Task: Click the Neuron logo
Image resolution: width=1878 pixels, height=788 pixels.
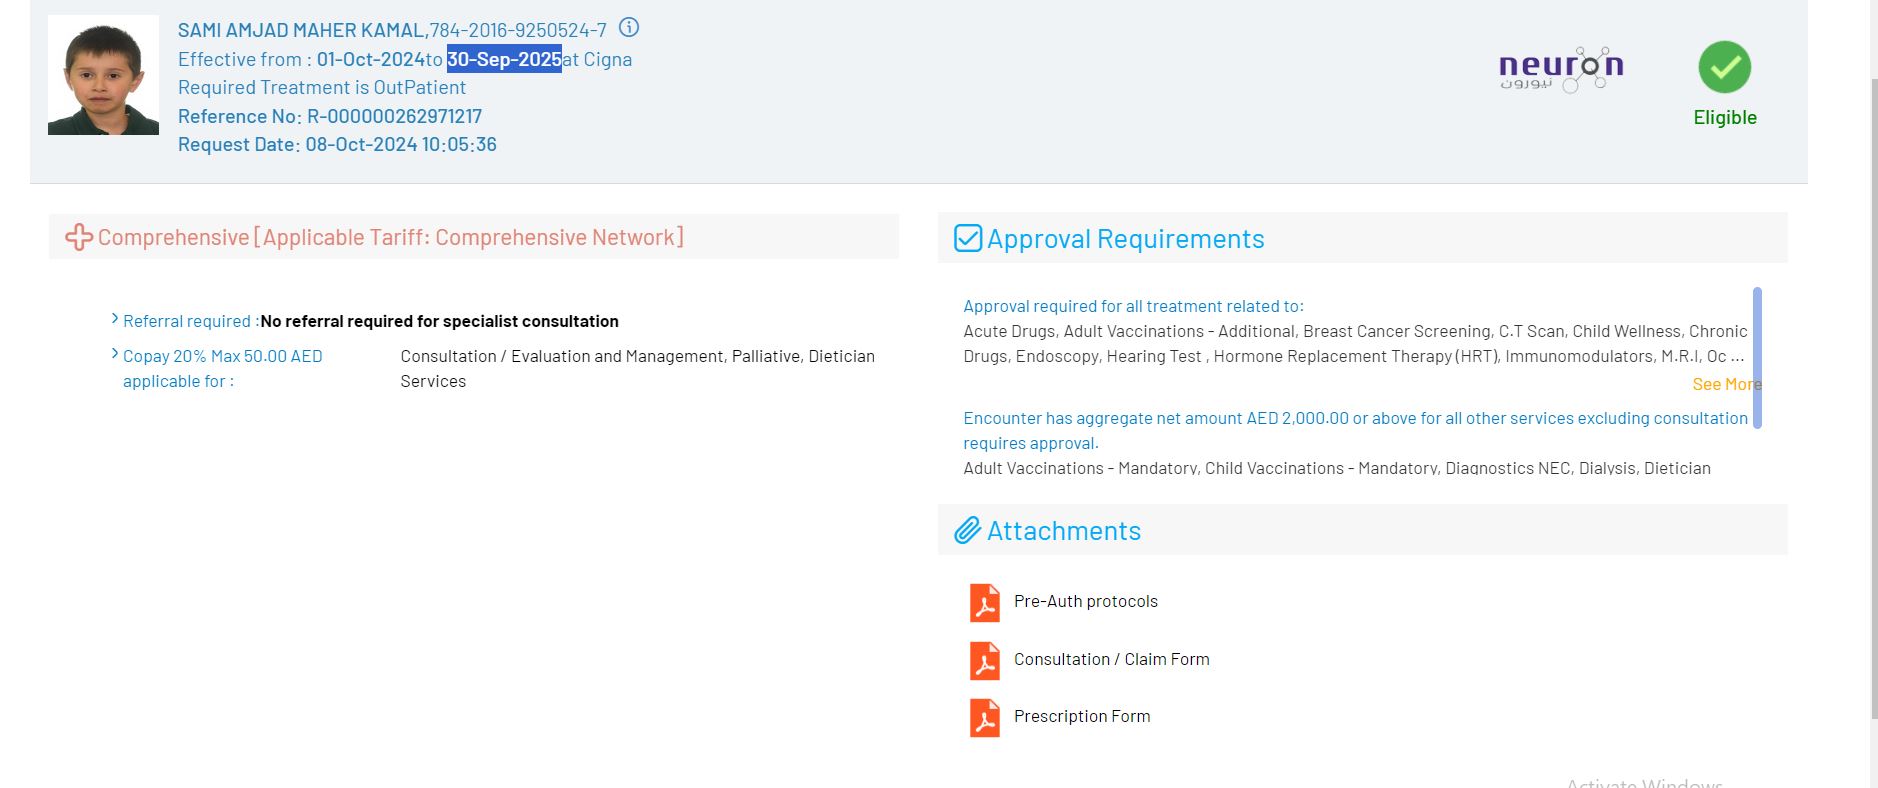Action: tap(1560, 68)
